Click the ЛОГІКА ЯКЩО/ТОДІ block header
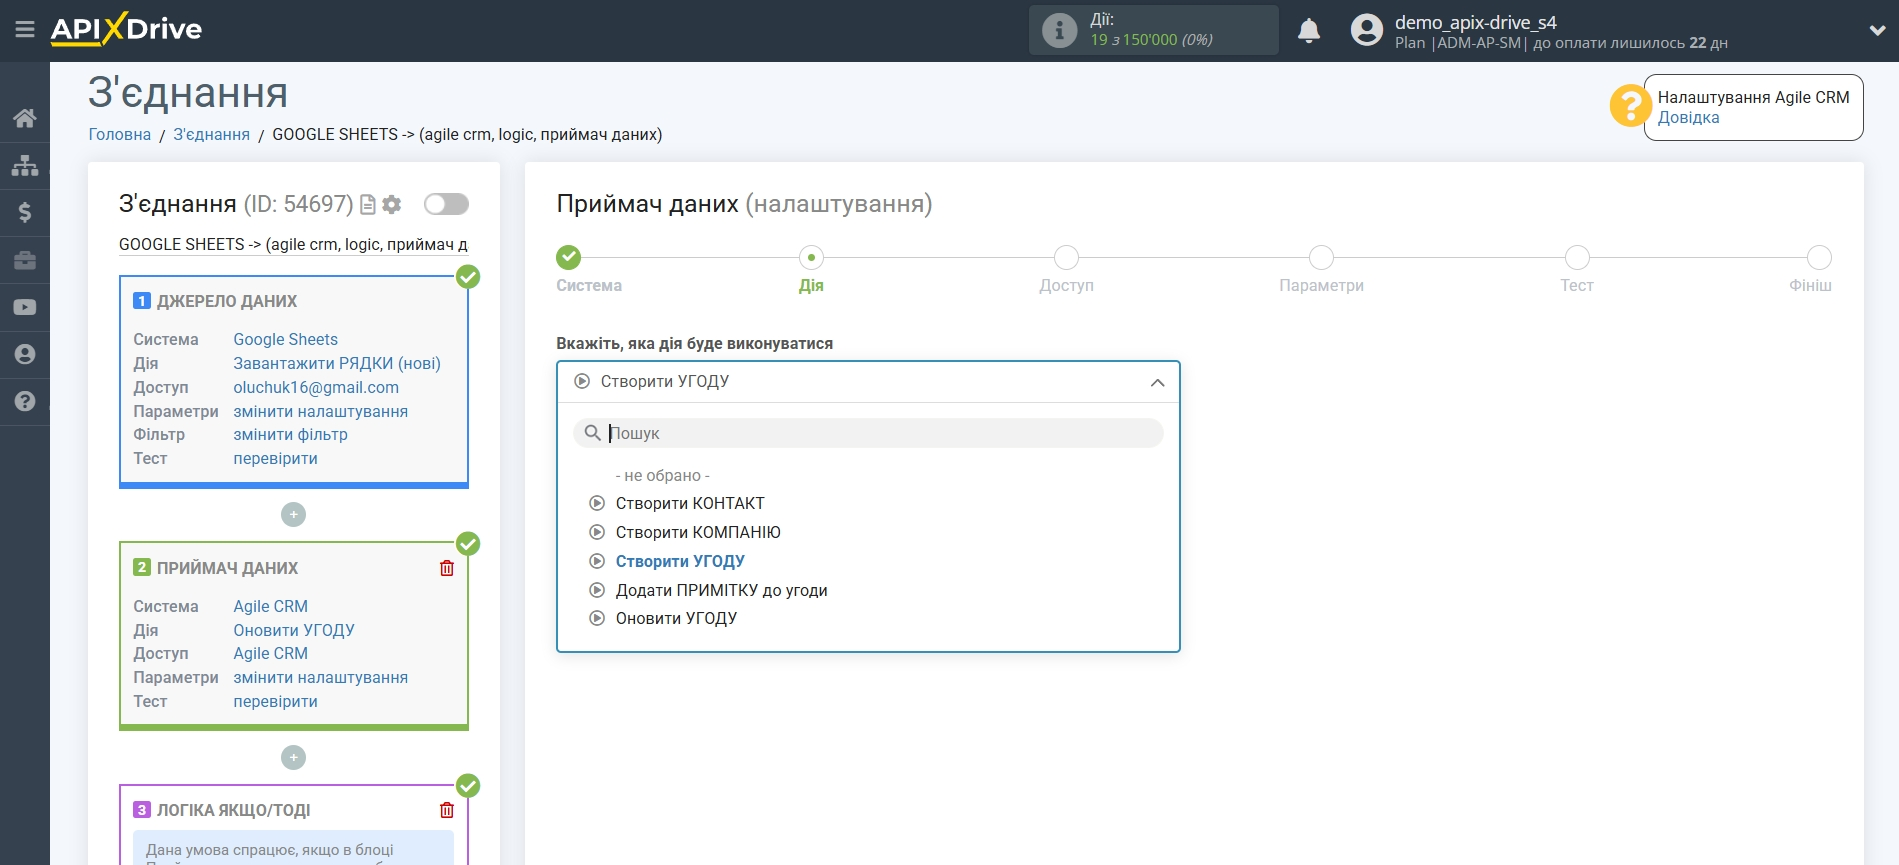The image size is (1899, 865). (x=233, y=811)
